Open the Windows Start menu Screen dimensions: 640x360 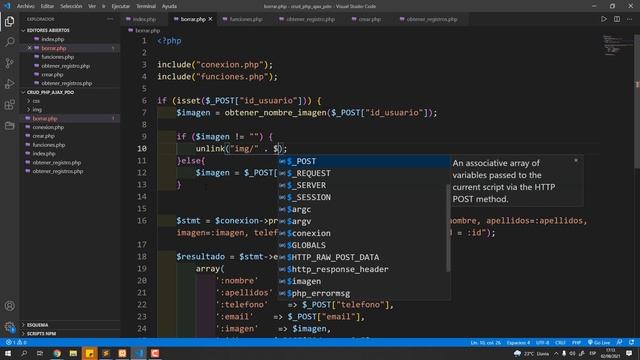pos(8,353)
